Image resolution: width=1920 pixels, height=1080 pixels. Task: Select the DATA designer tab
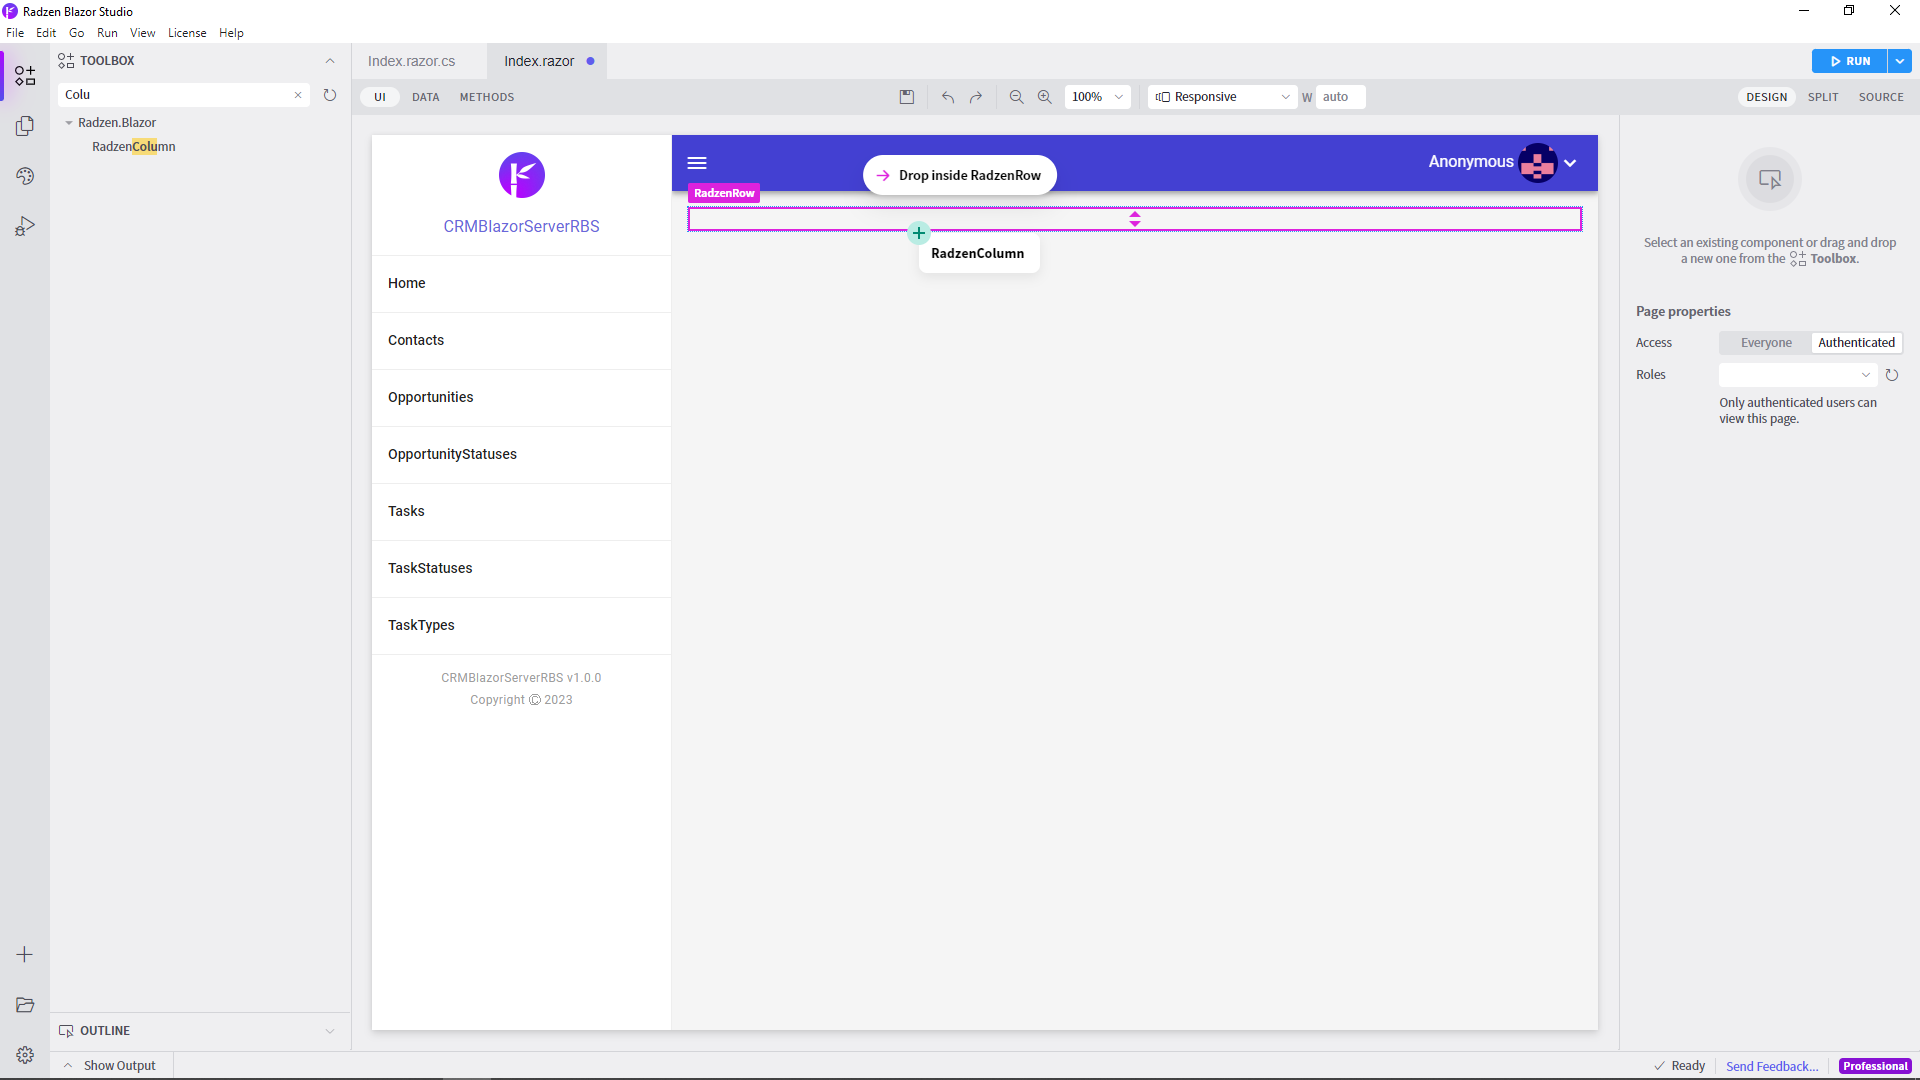tap(426, 97)
